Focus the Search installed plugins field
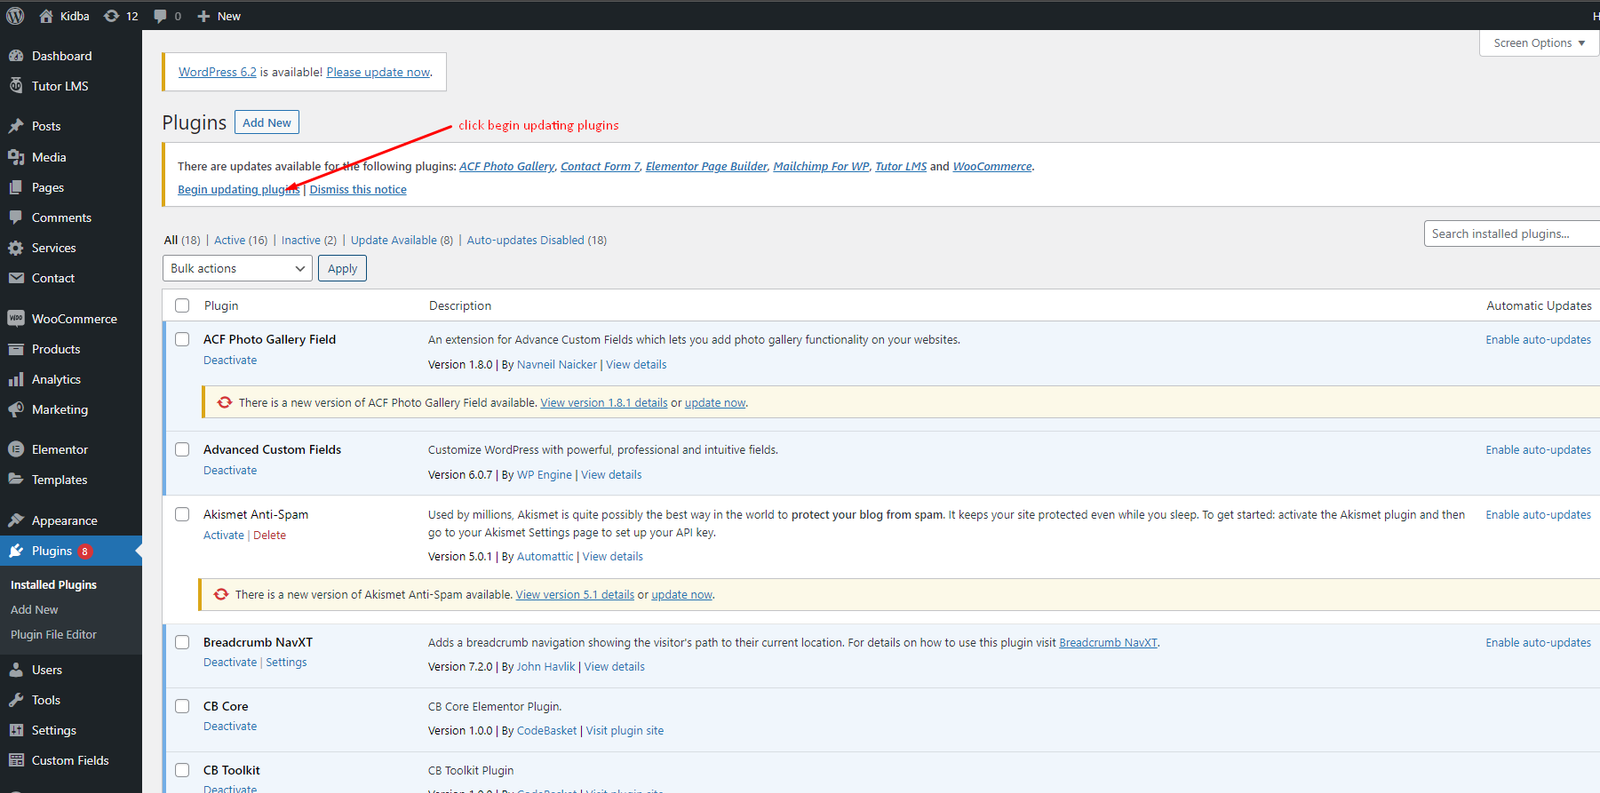Screen dimensions: 1600x793 click(x=1510, y=234)
